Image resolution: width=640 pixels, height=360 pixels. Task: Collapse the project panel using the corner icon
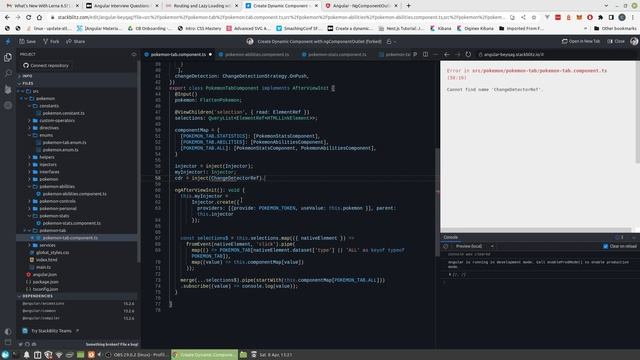(x=133, y=54)
